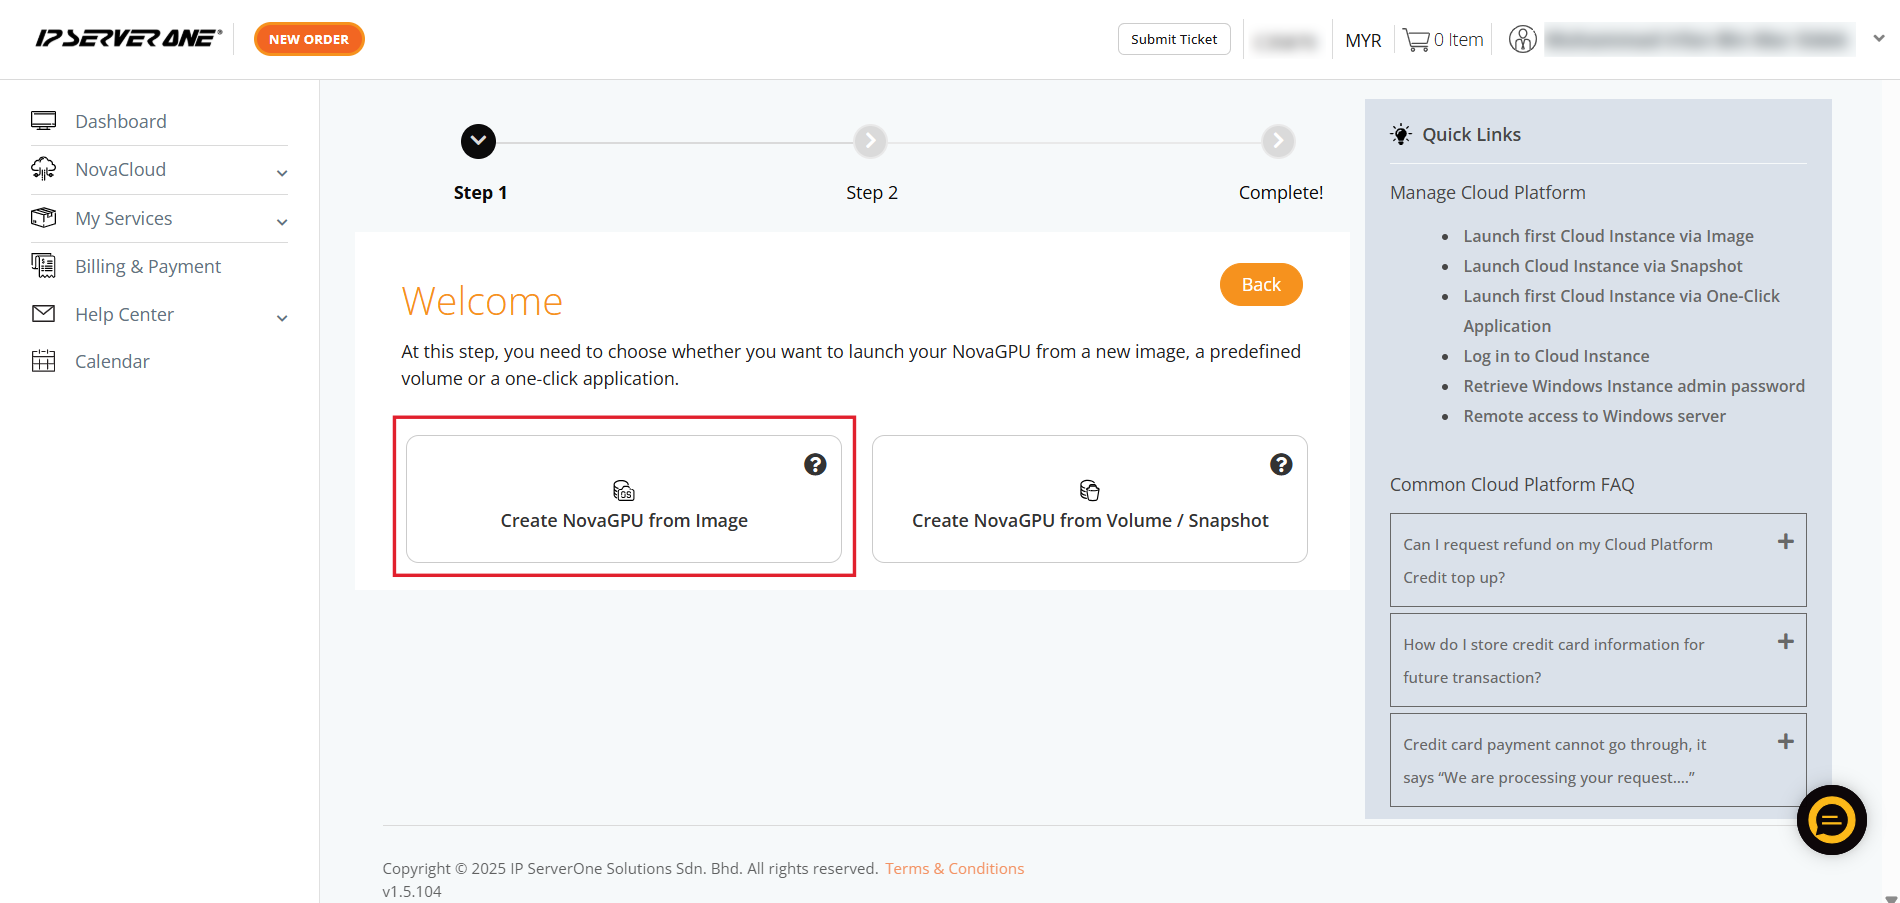Screen dimensions: 1900x903
Task: Open Terms & Conditions link
Action: point(954,868)
